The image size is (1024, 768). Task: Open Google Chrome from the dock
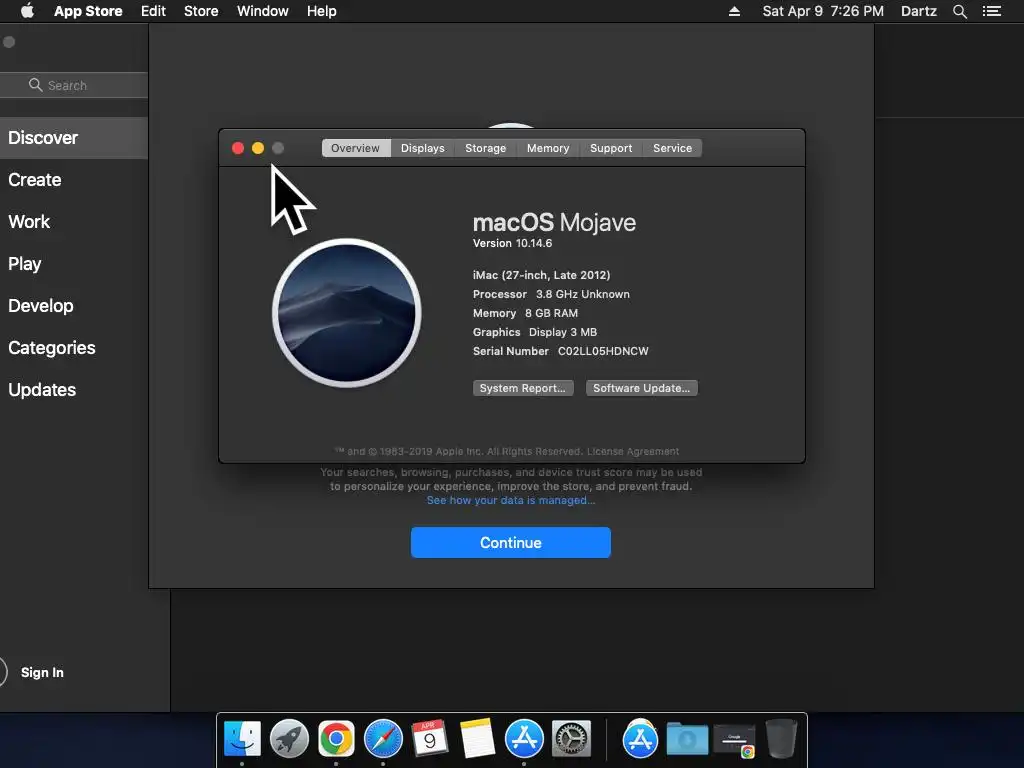point(336,739)
